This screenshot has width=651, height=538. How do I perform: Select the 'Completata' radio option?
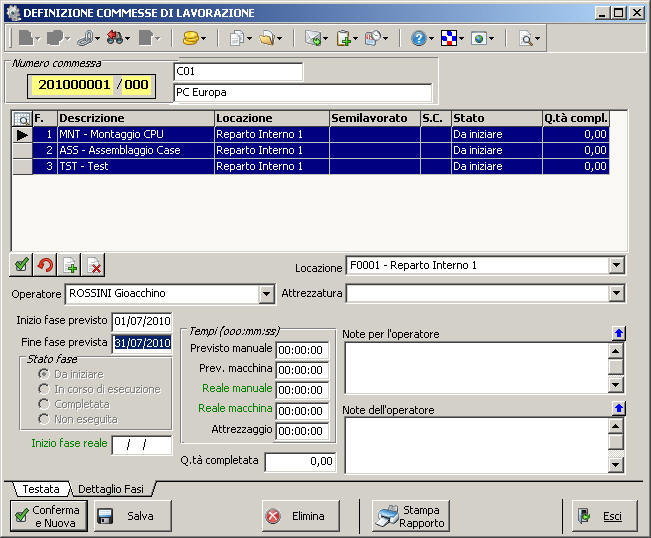(x=44, y=405)
